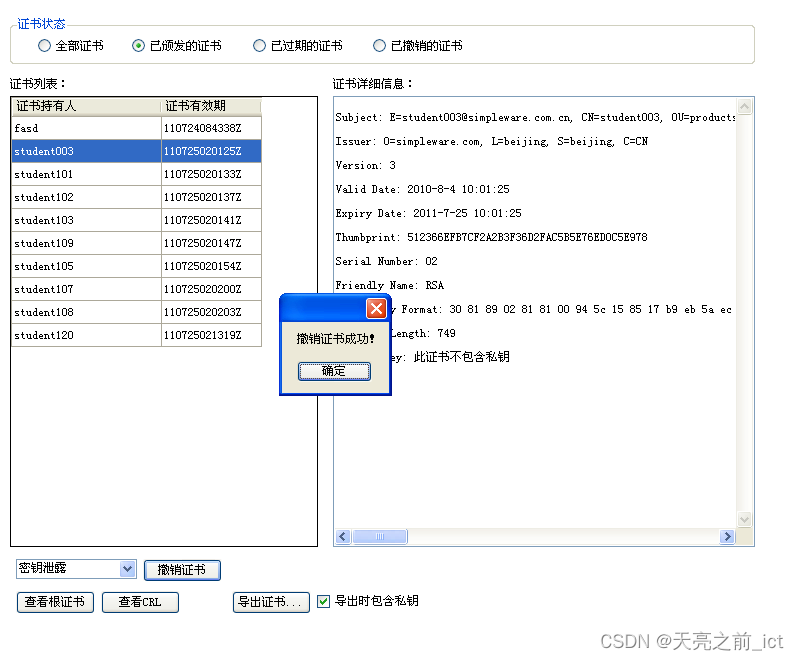Click the horizontal scrollbar thumb in details
Image resolution: width=799 pixels, height=660 pixels.
tap(380, 537)
